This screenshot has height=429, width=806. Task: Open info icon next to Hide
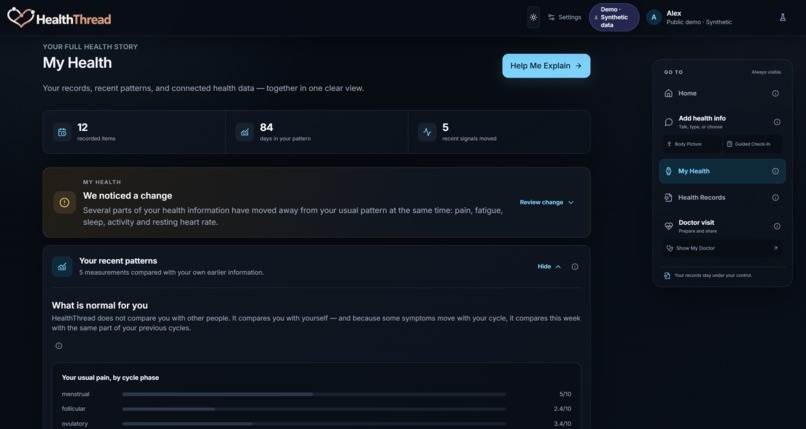(575, 267)
